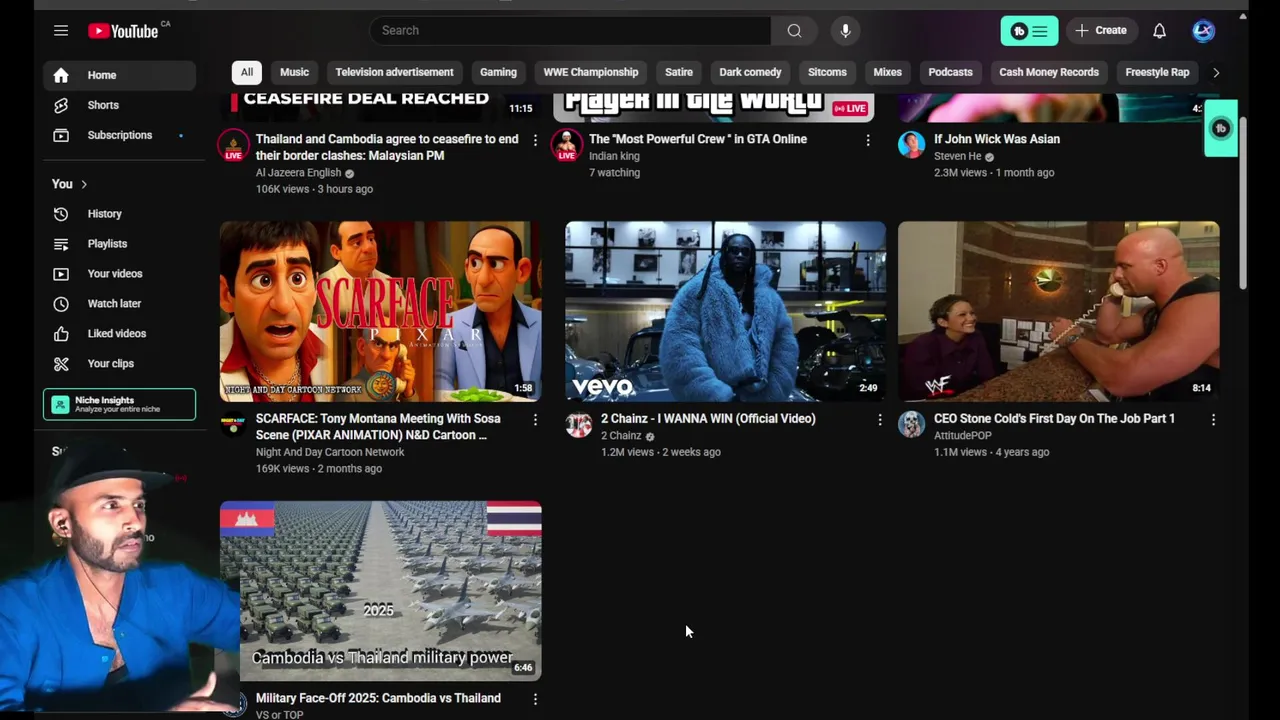Select the Gaming filter chip
Image resolution: width=1280 pixels, height=720 pixels.
[498, 72]
